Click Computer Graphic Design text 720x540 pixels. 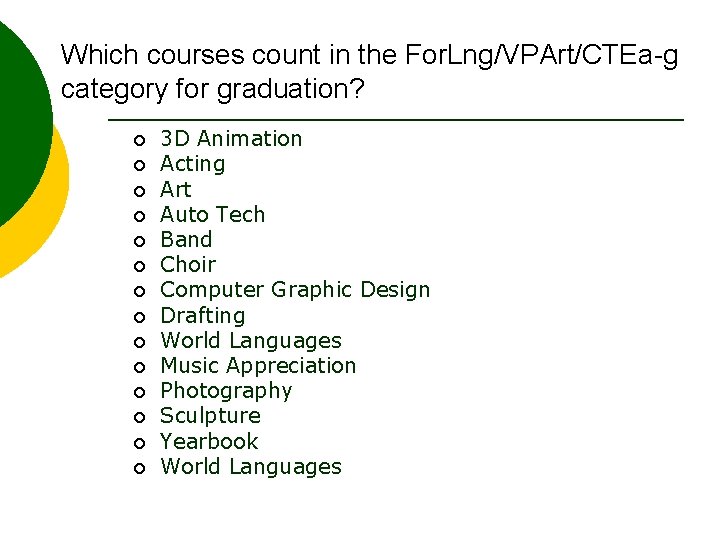[x=295, y=290]
